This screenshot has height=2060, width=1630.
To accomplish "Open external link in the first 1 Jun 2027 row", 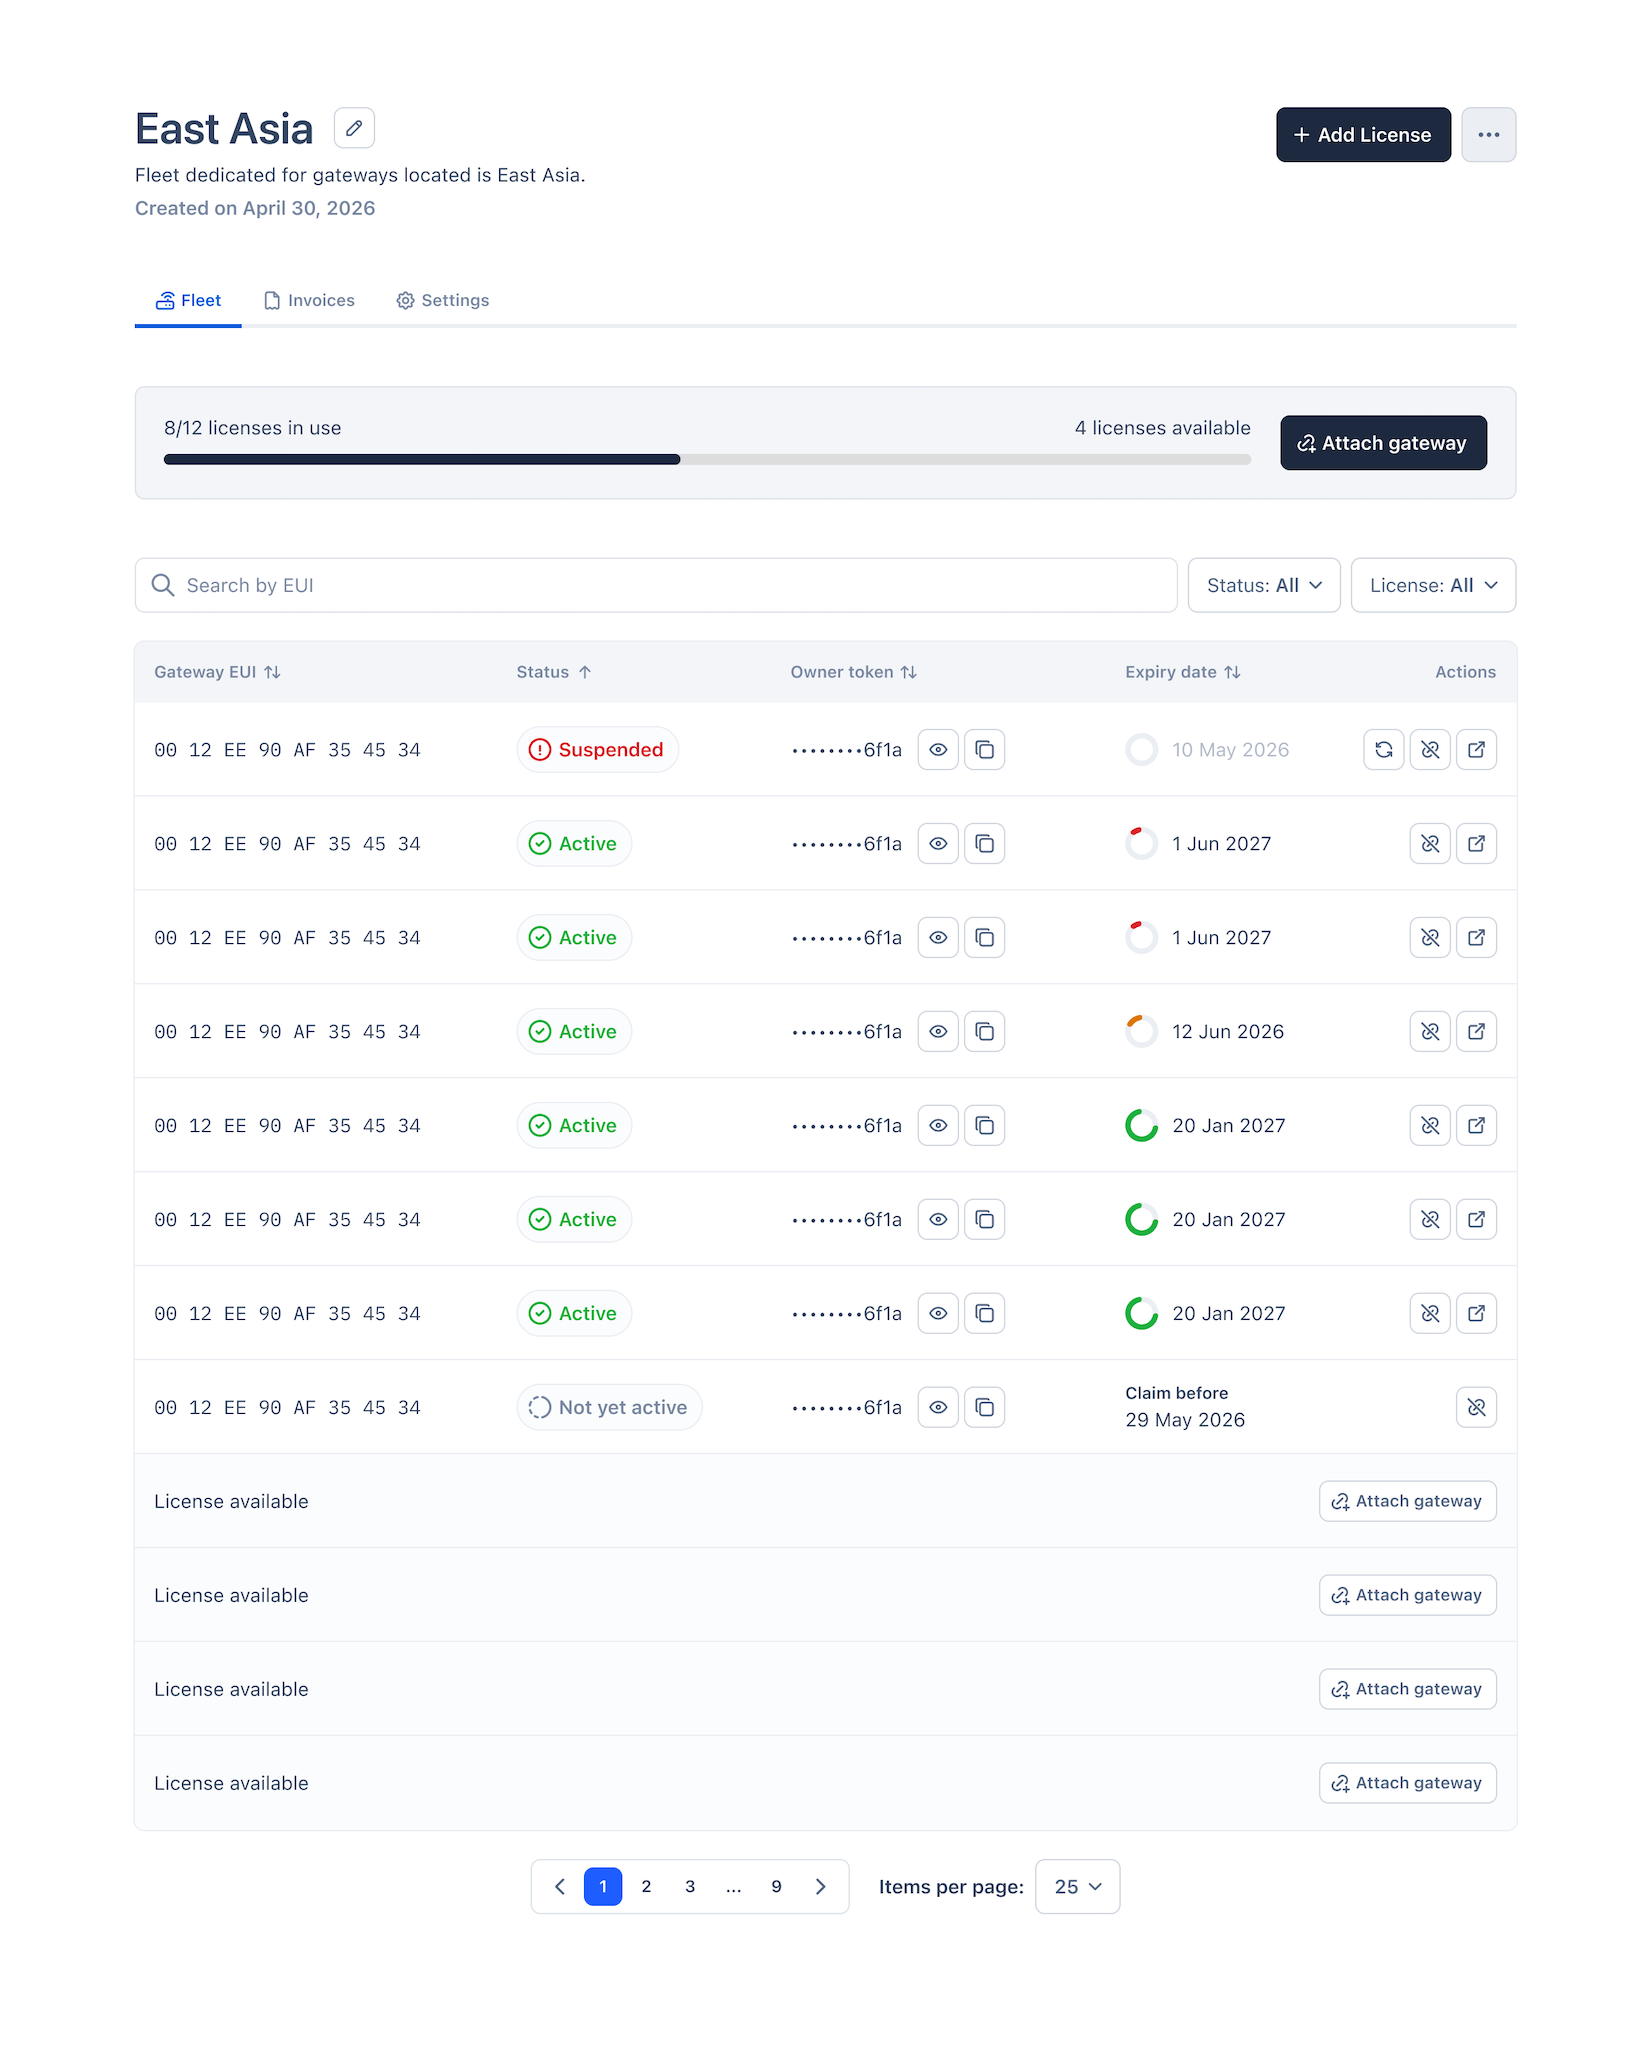I will click(1476, 844).
